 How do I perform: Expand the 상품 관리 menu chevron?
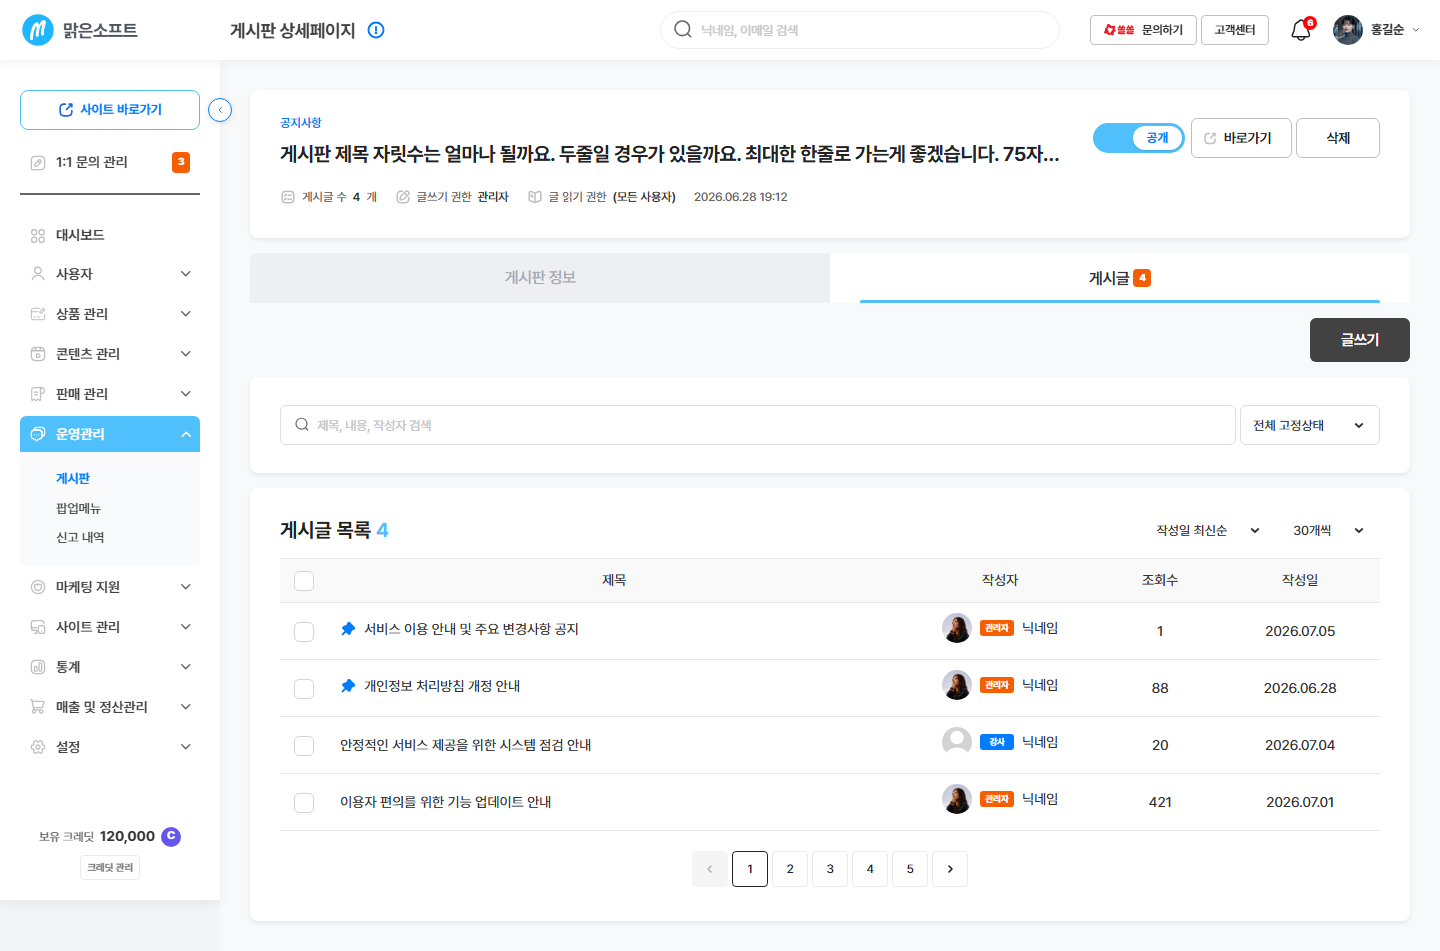pos(186,314)
